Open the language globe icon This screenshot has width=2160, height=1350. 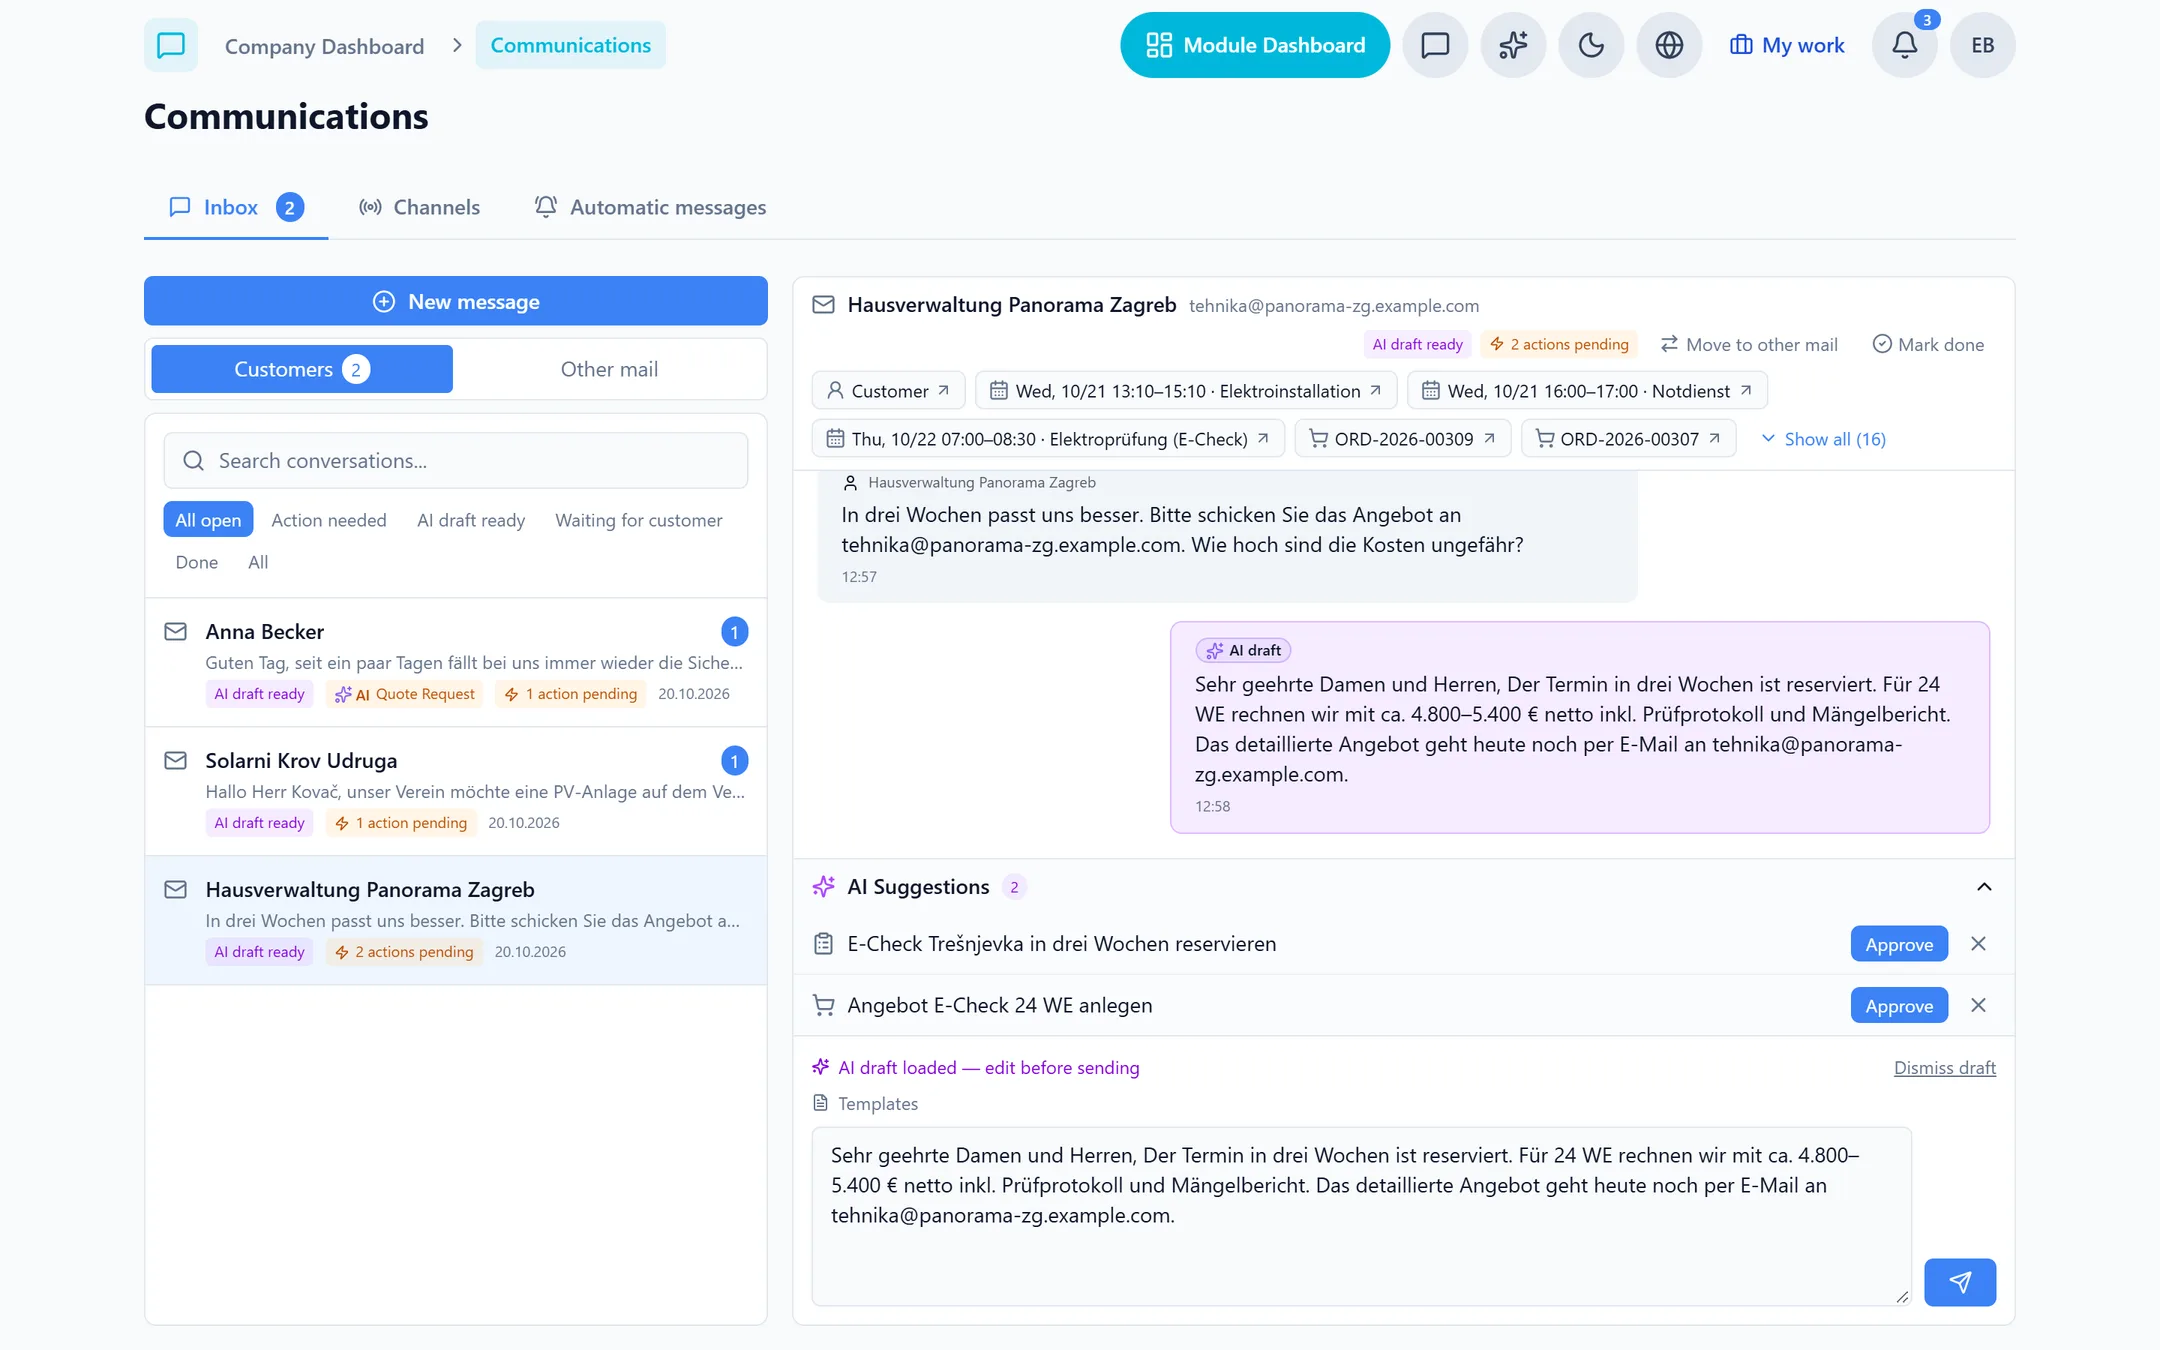pos(1669,45)
